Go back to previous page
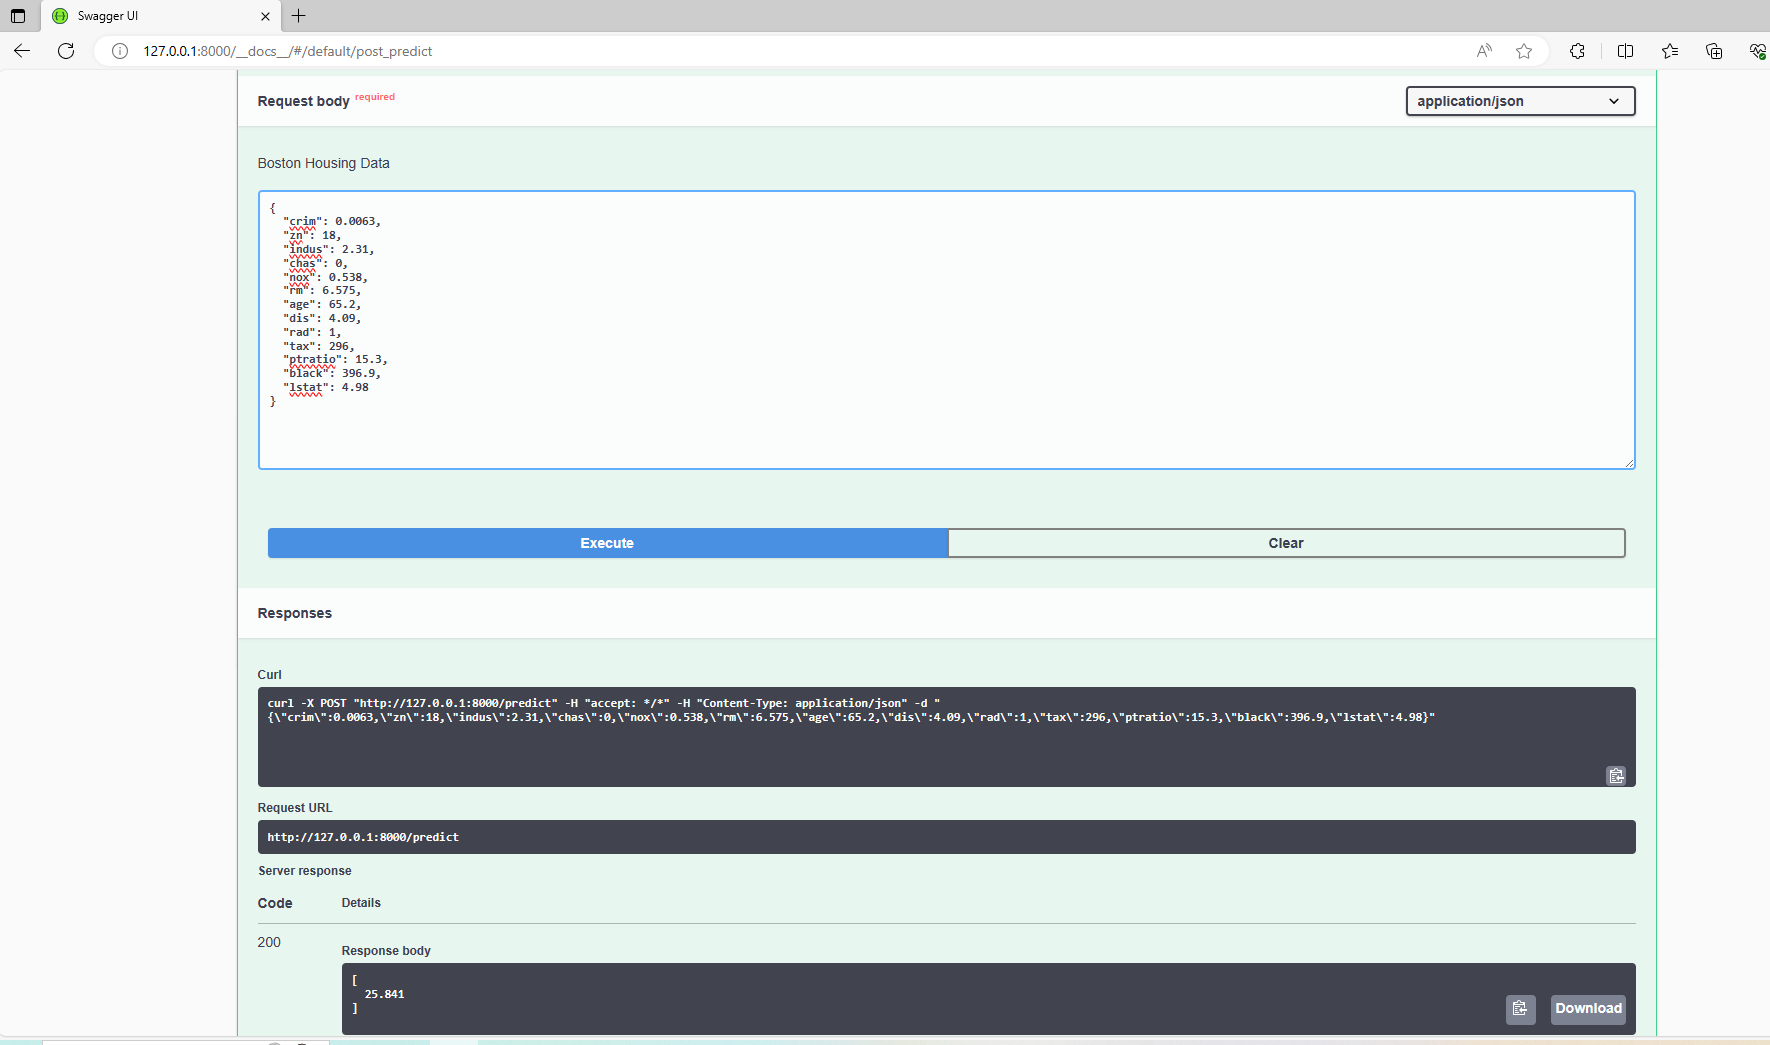 (x=22, y=51)
